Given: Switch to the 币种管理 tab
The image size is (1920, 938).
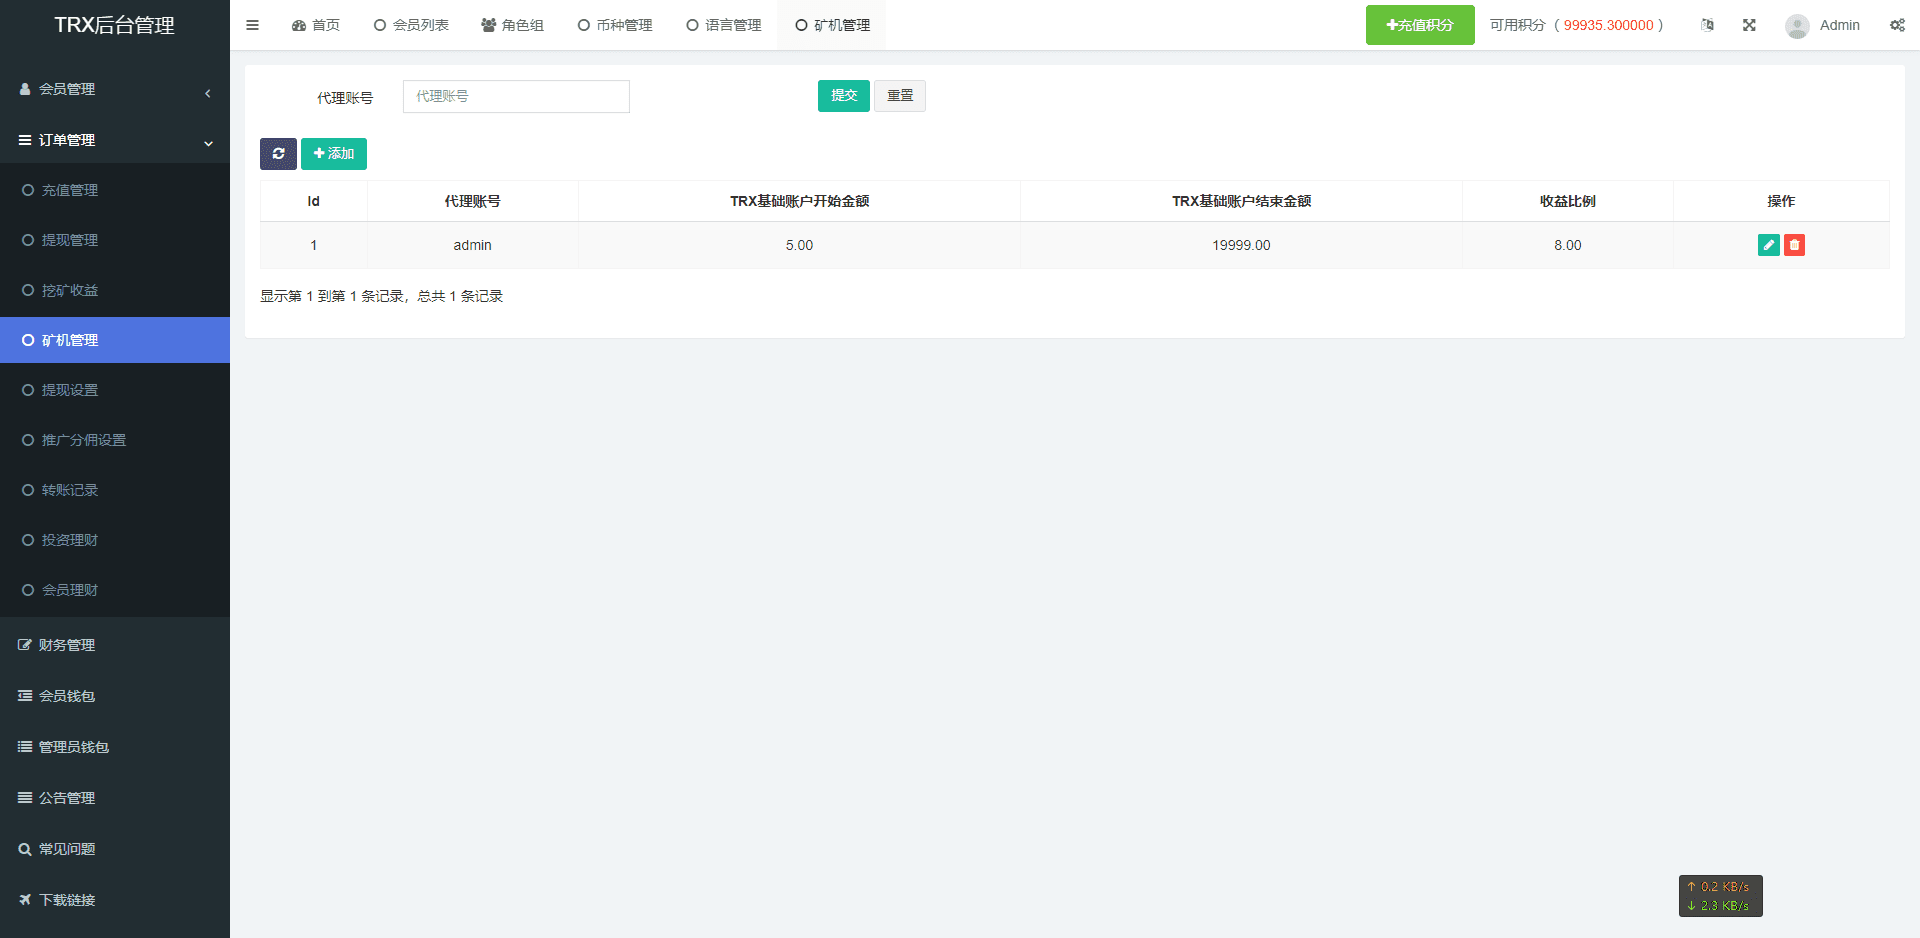Looking at the screenshot, I should [x=615, y=25].
